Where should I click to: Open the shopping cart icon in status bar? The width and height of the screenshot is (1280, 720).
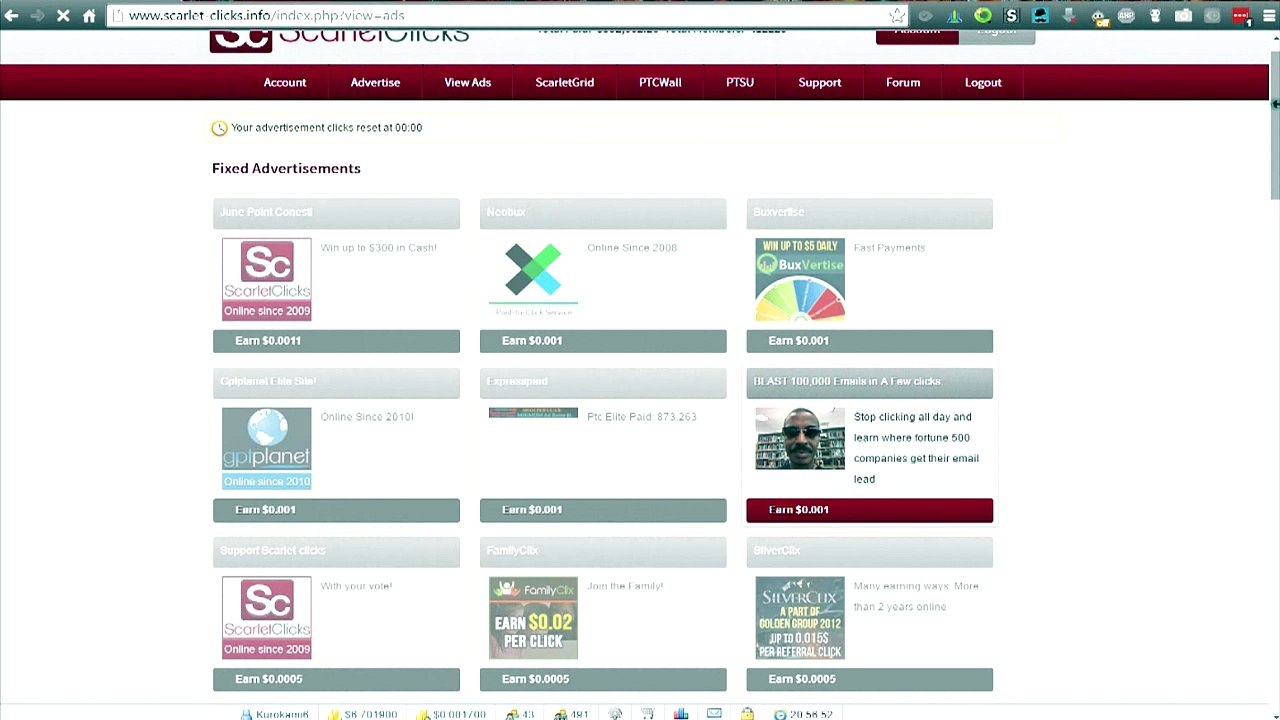pos(648,714)
